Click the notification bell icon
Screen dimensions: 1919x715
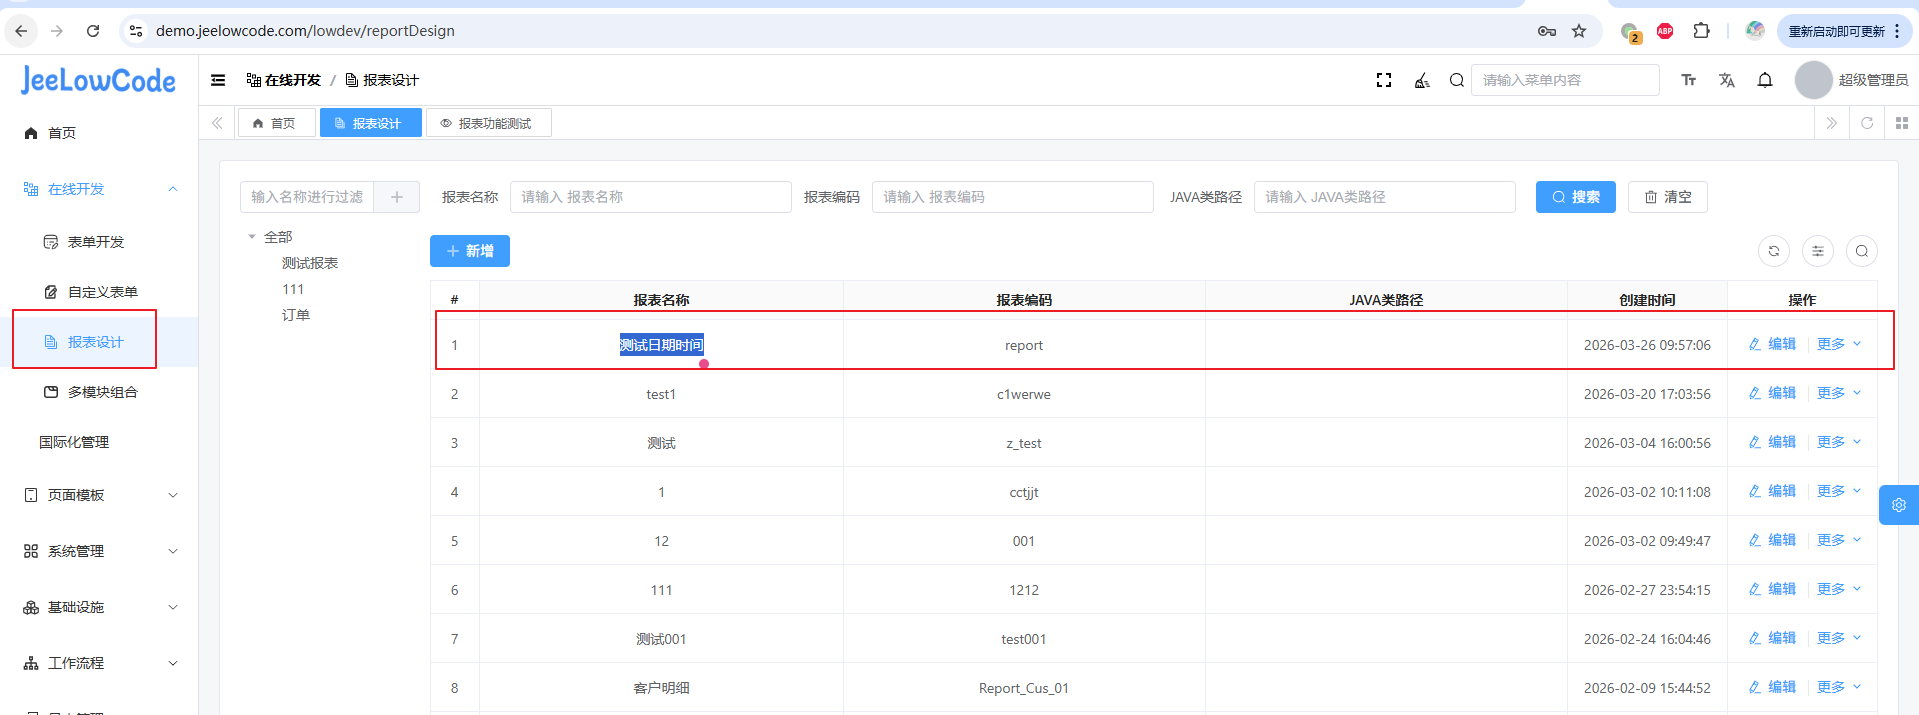click(1765, 80)
